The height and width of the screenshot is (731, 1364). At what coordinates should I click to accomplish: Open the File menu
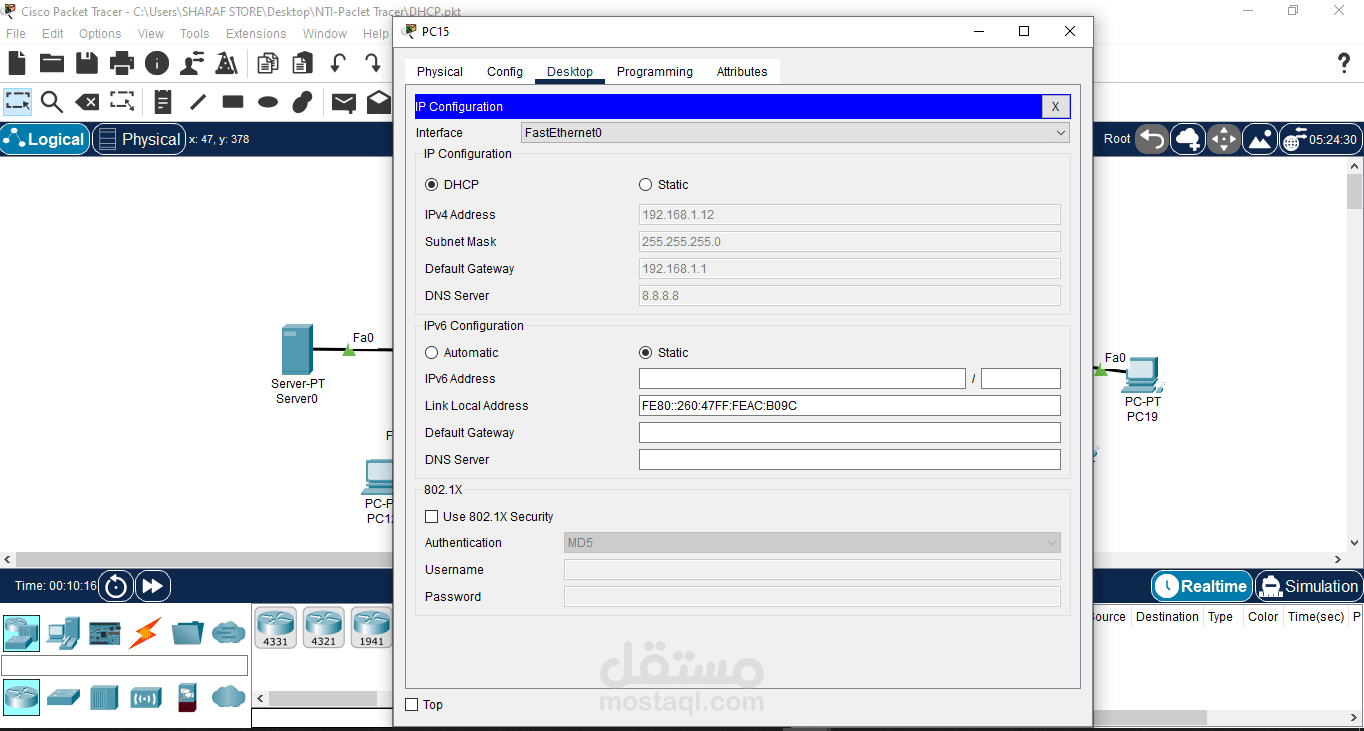click(x=16, y=34)
